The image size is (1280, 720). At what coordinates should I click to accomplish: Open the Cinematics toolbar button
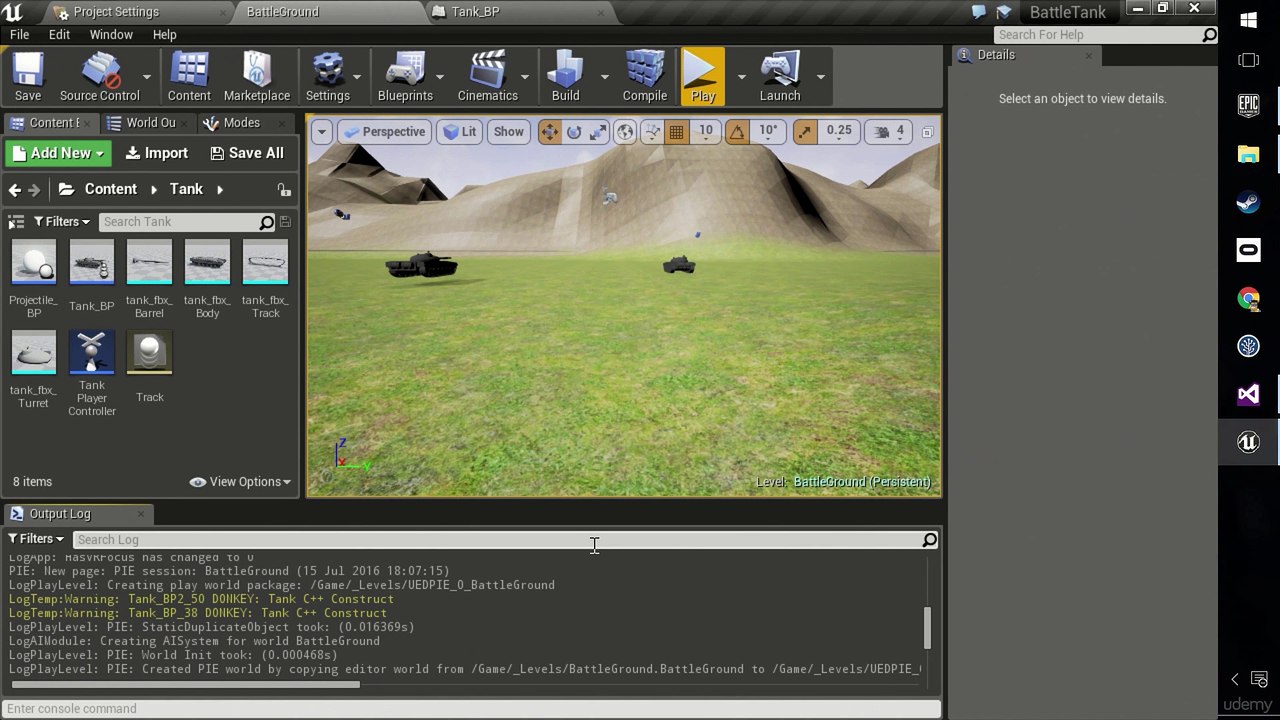488,77
